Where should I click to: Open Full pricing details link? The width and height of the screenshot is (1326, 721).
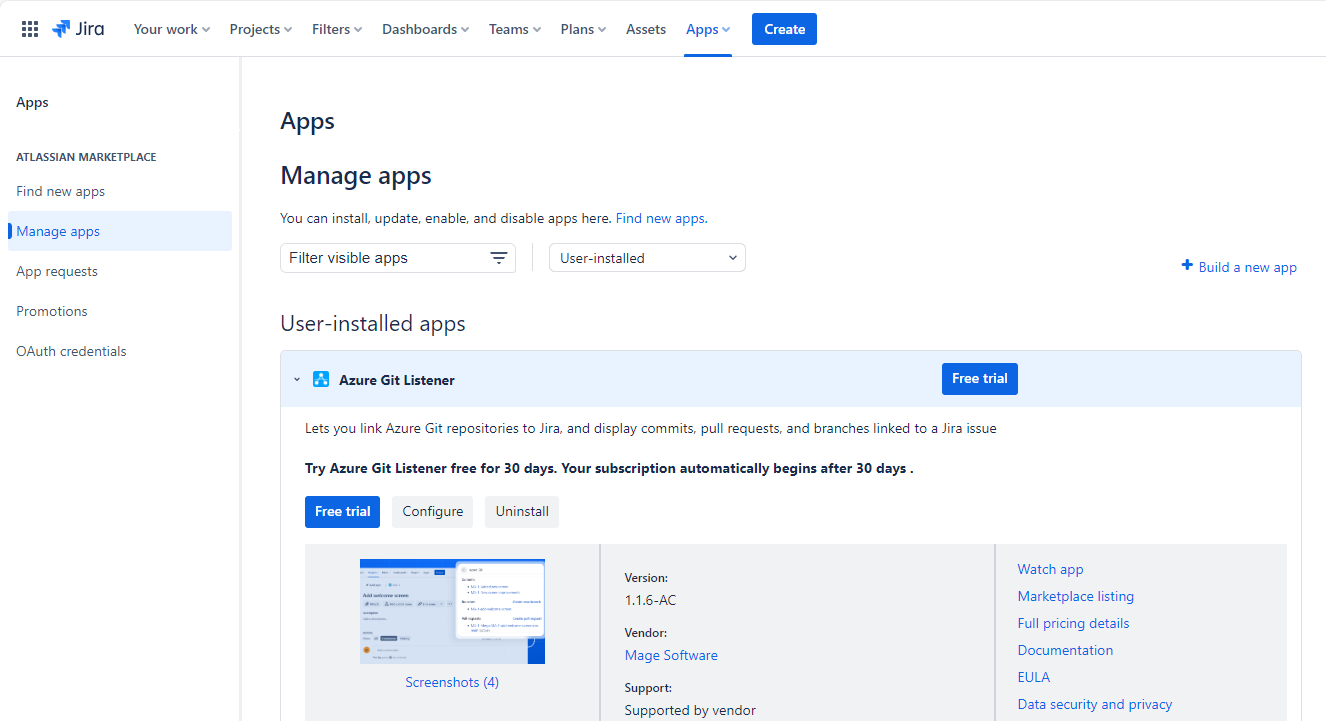1073,623
